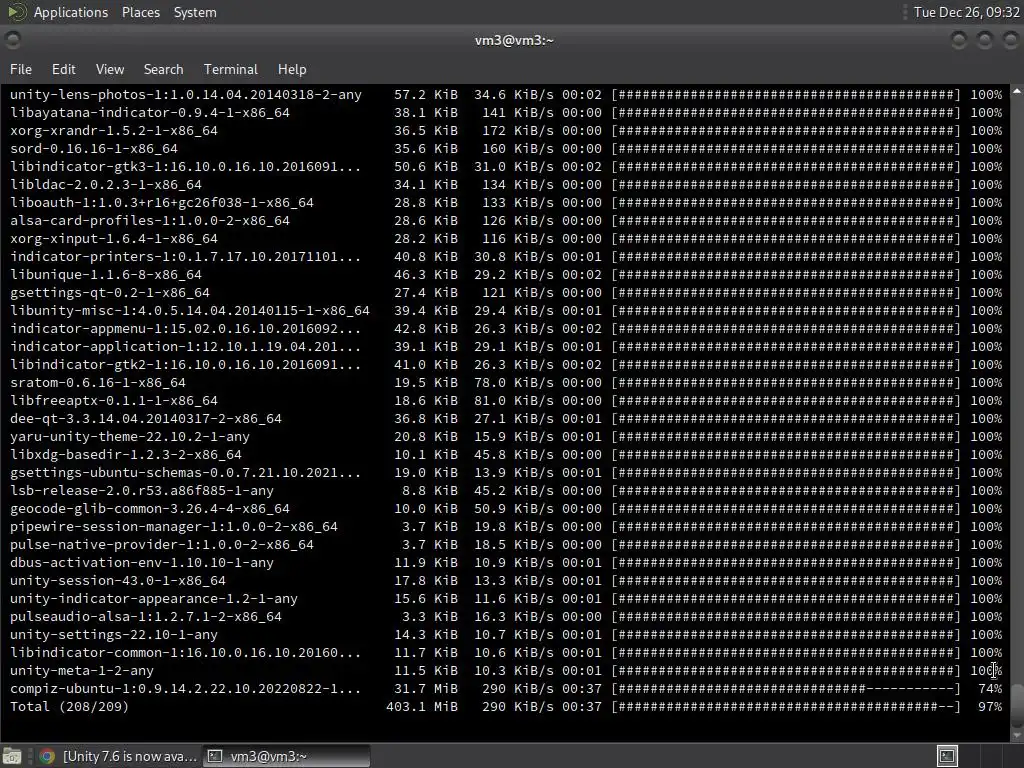The width and height of the screenshot is (1024, 768).
Task: Click the indicator-appmenu package name
Action: (x=185, y=328)
